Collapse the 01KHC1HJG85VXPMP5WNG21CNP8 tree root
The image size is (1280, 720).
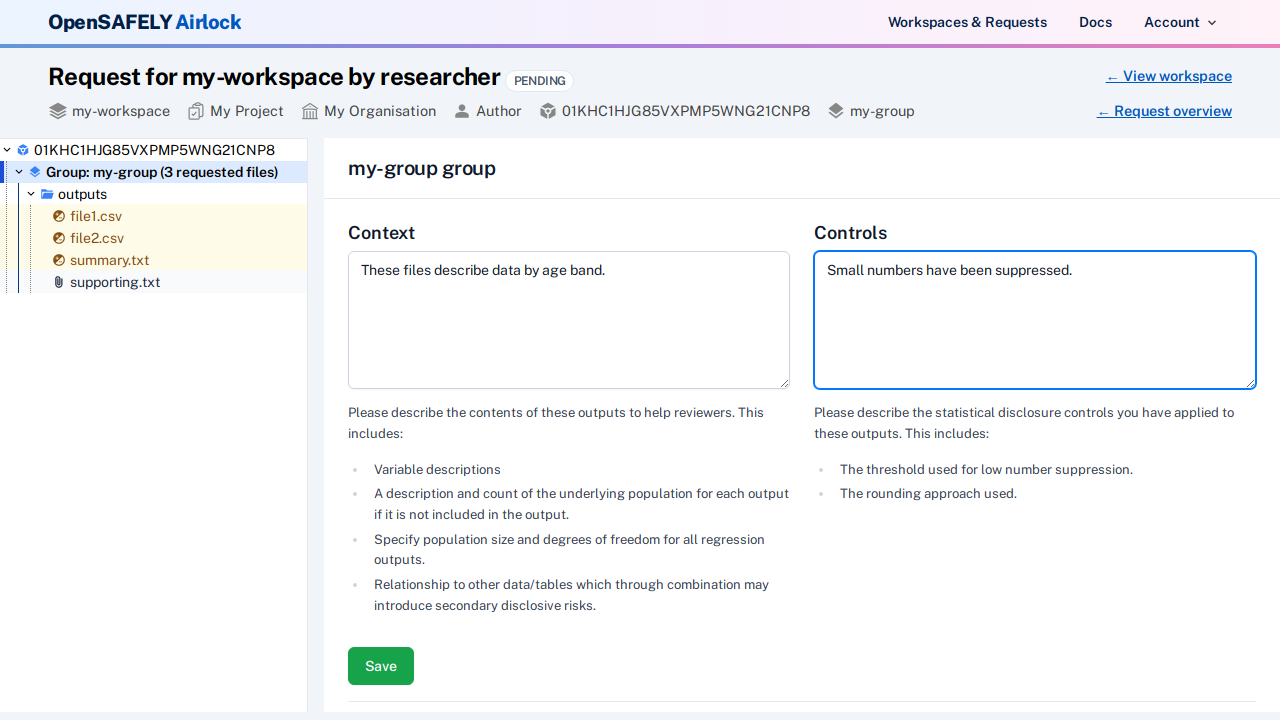tap(7, 149)
